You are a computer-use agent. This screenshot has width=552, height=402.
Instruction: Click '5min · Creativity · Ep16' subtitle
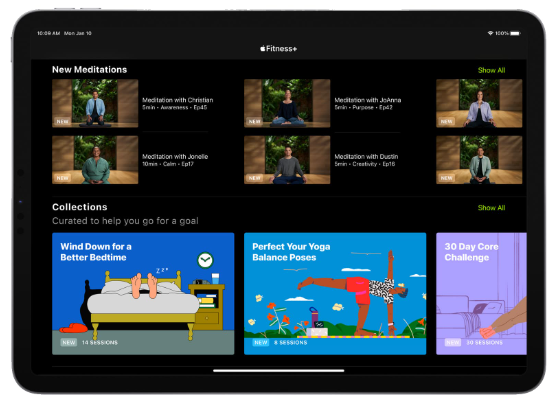pos(365,164)
